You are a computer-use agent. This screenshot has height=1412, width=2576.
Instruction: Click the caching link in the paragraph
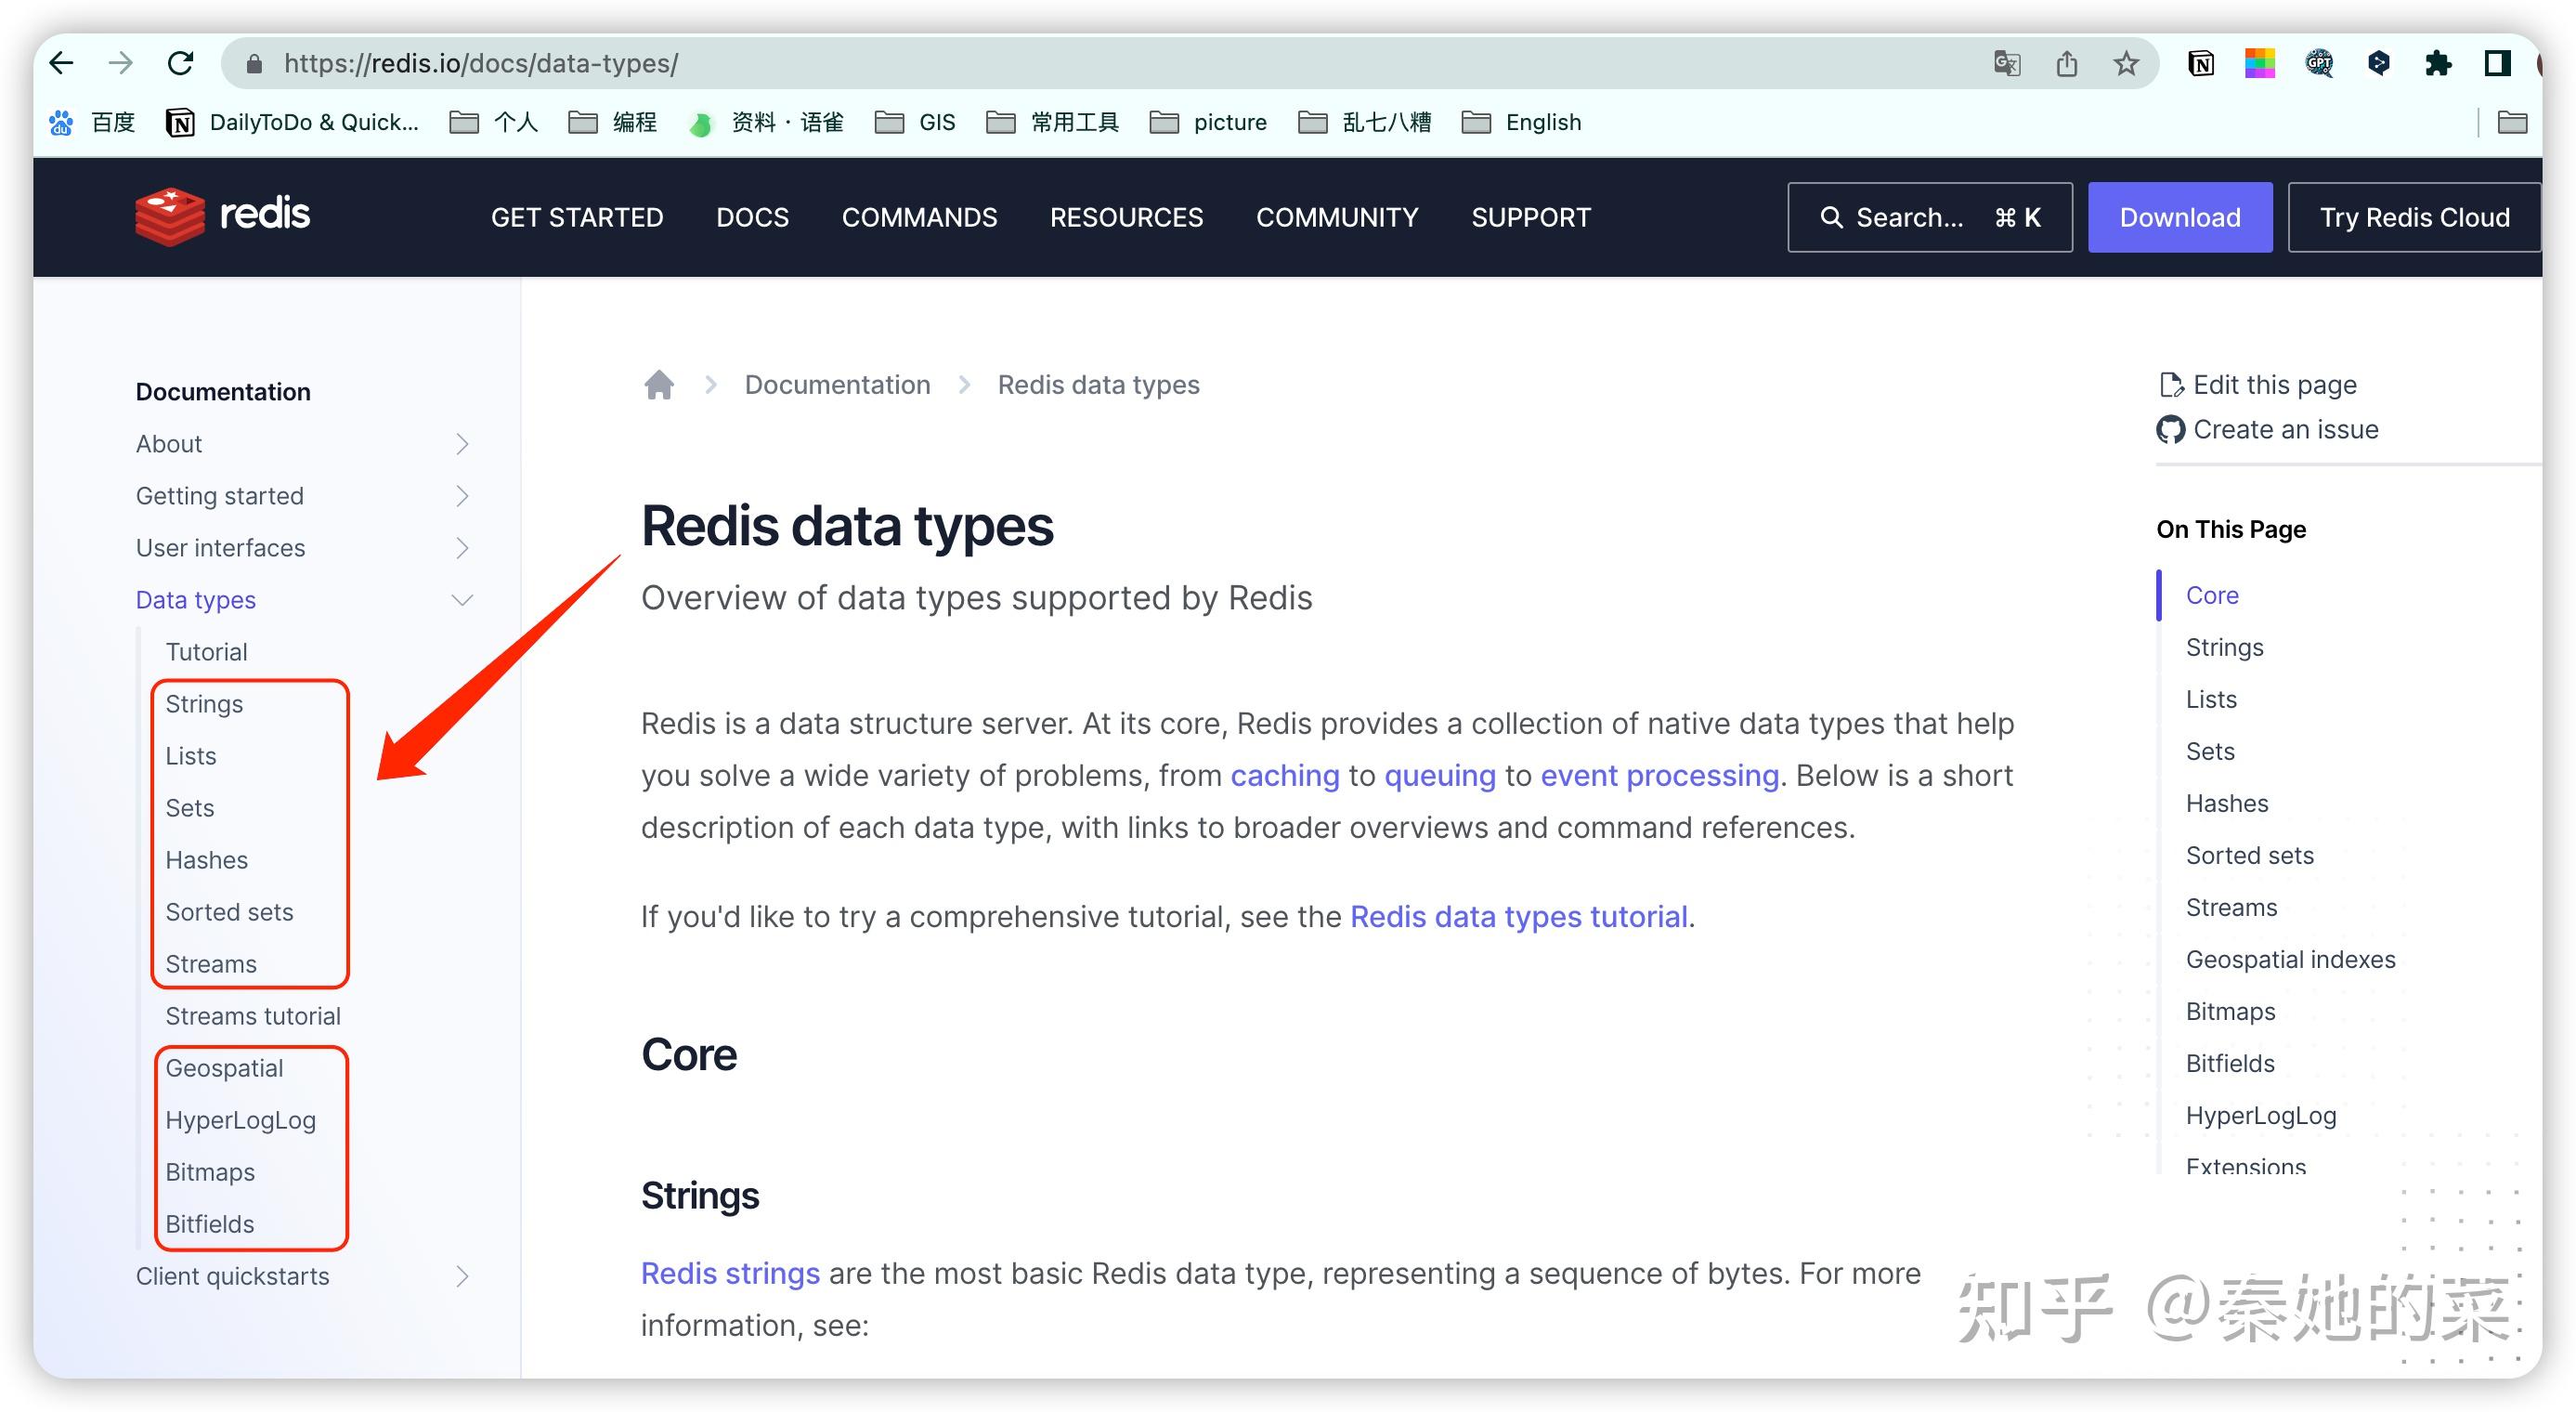pos(1285,775)
